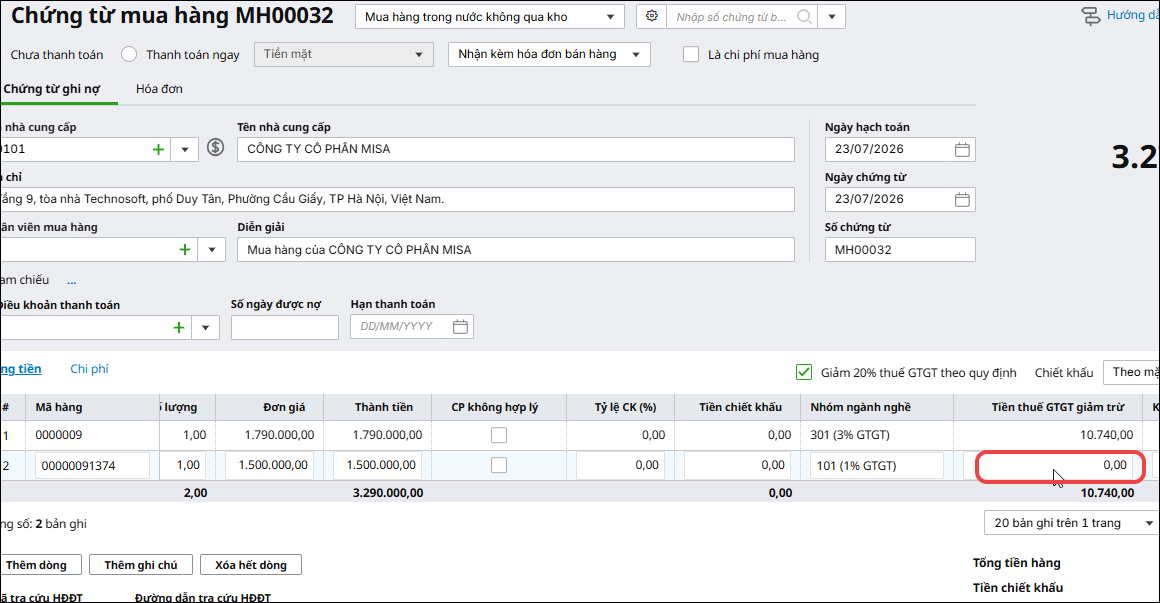Open voucher settings gear icon
This screenshot has width=1160, height=603.
point(651,16)
